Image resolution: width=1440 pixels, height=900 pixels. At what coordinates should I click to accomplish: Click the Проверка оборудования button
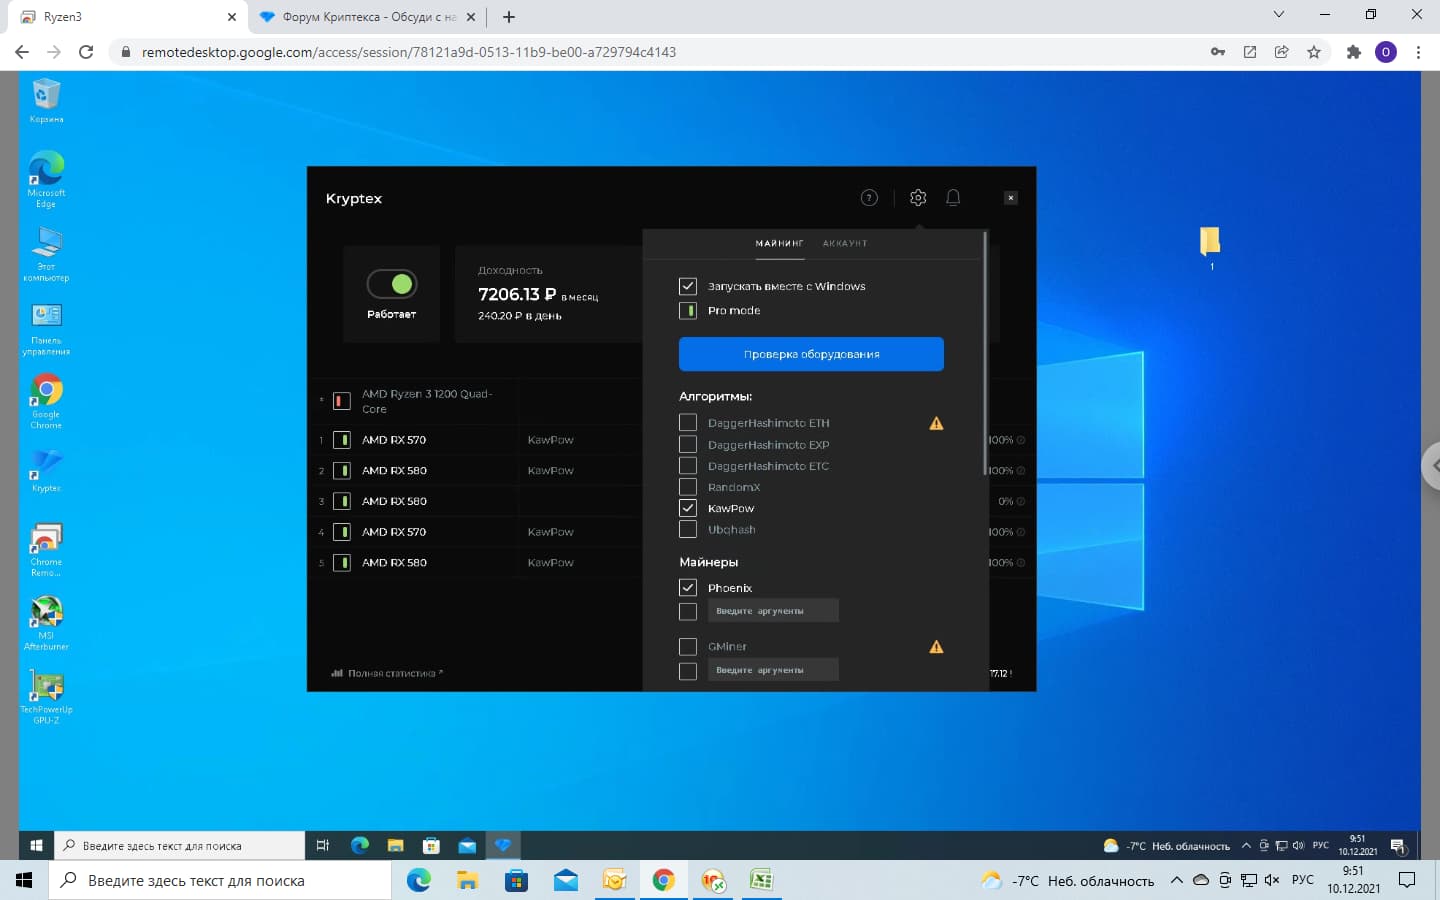coord(811,354)
